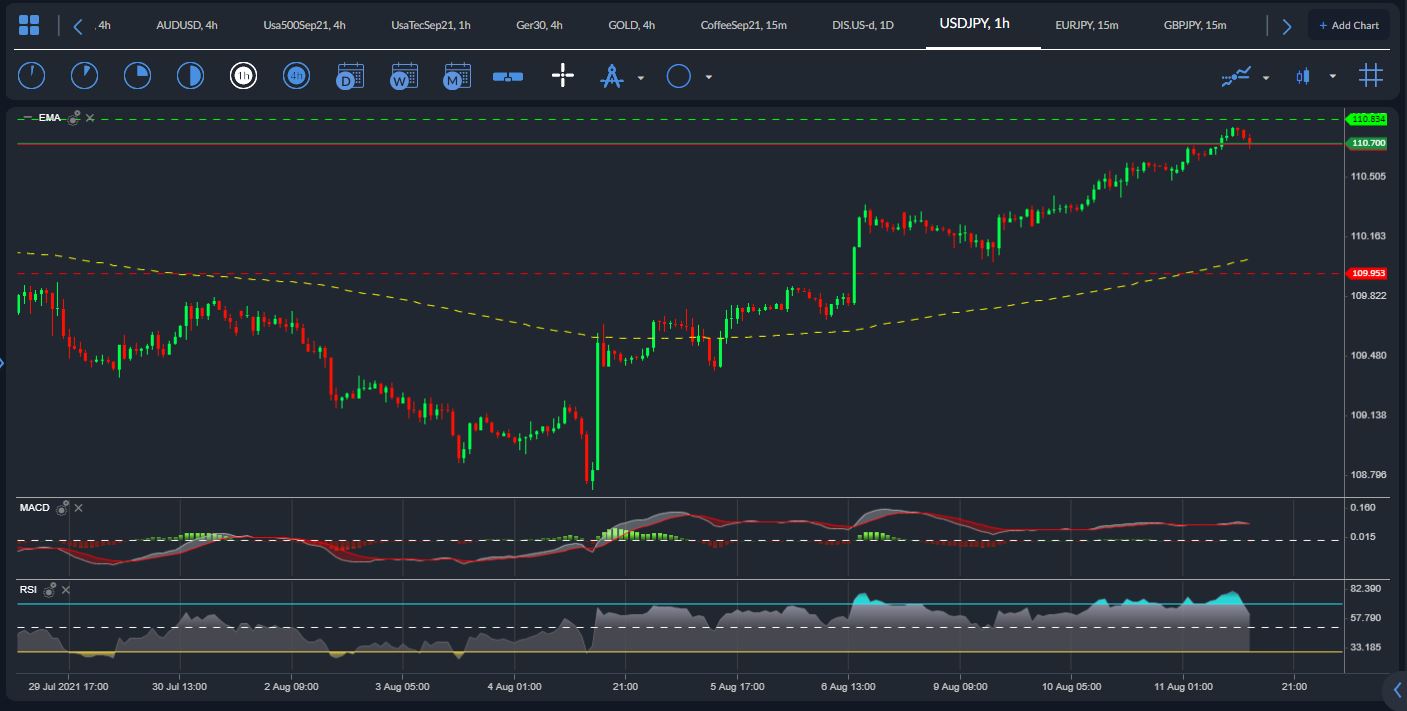
Task: Click the 11 Aug 01:00 time label
Action: (x=1182, y=687)
